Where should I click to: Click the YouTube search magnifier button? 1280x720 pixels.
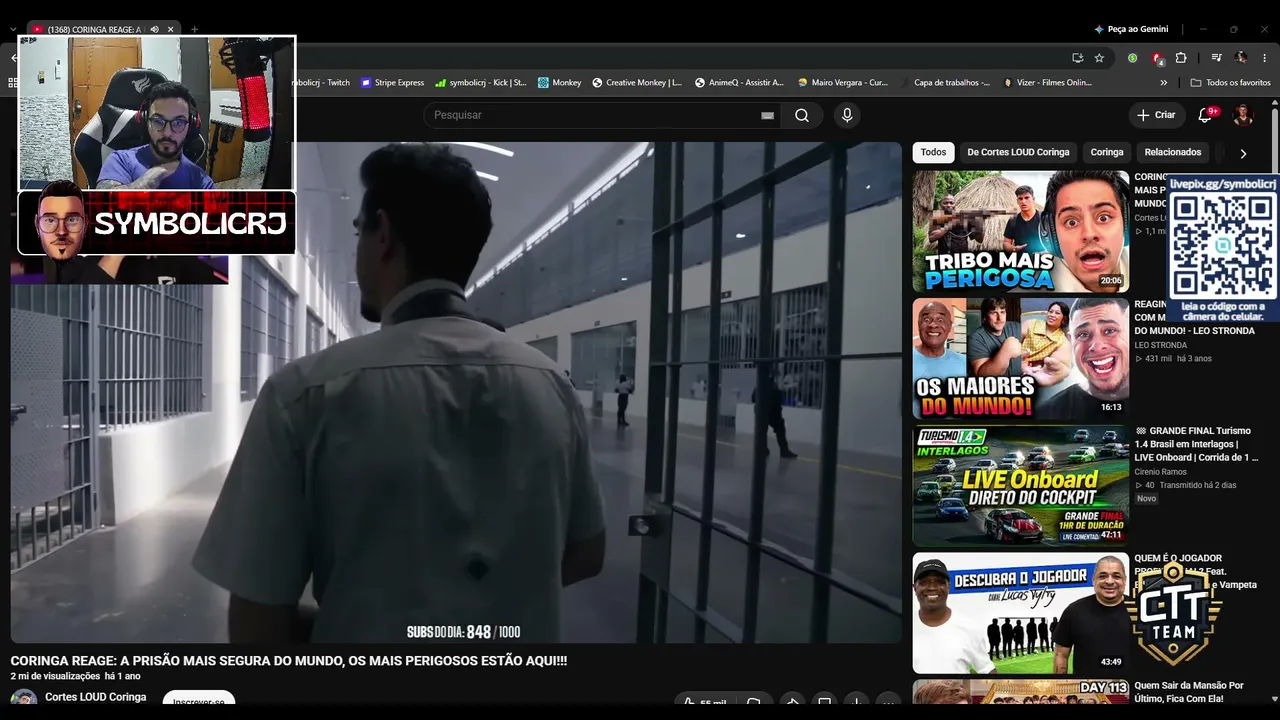pyautogui.click(x=802, y=115)
